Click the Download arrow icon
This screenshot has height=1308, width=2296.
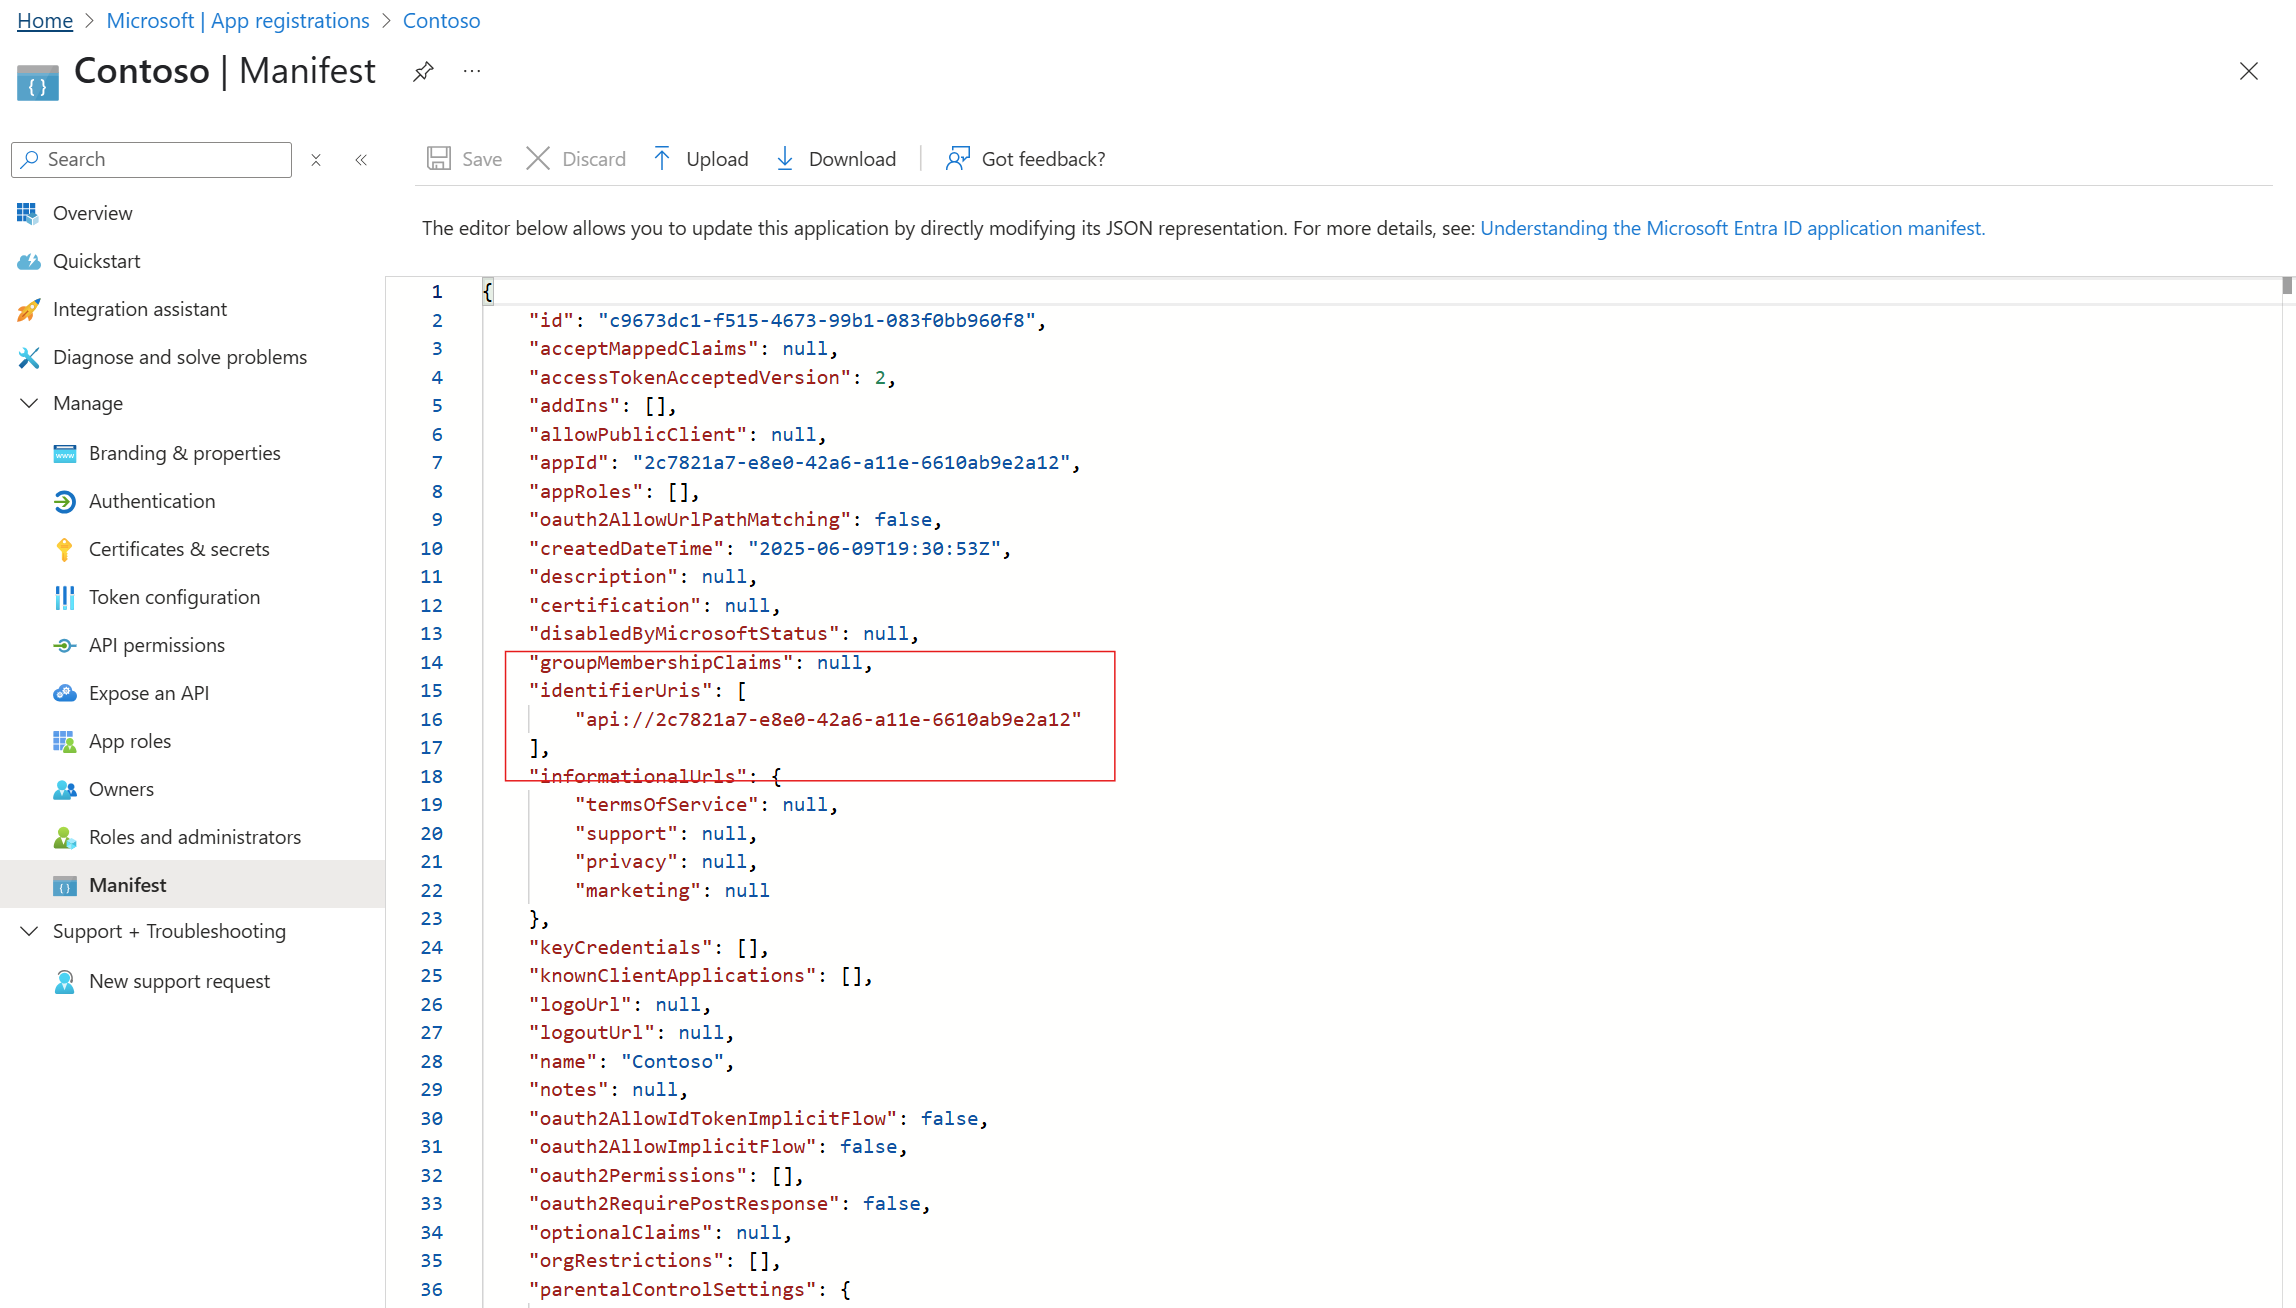pyautogui.click(x=785, y=159)
